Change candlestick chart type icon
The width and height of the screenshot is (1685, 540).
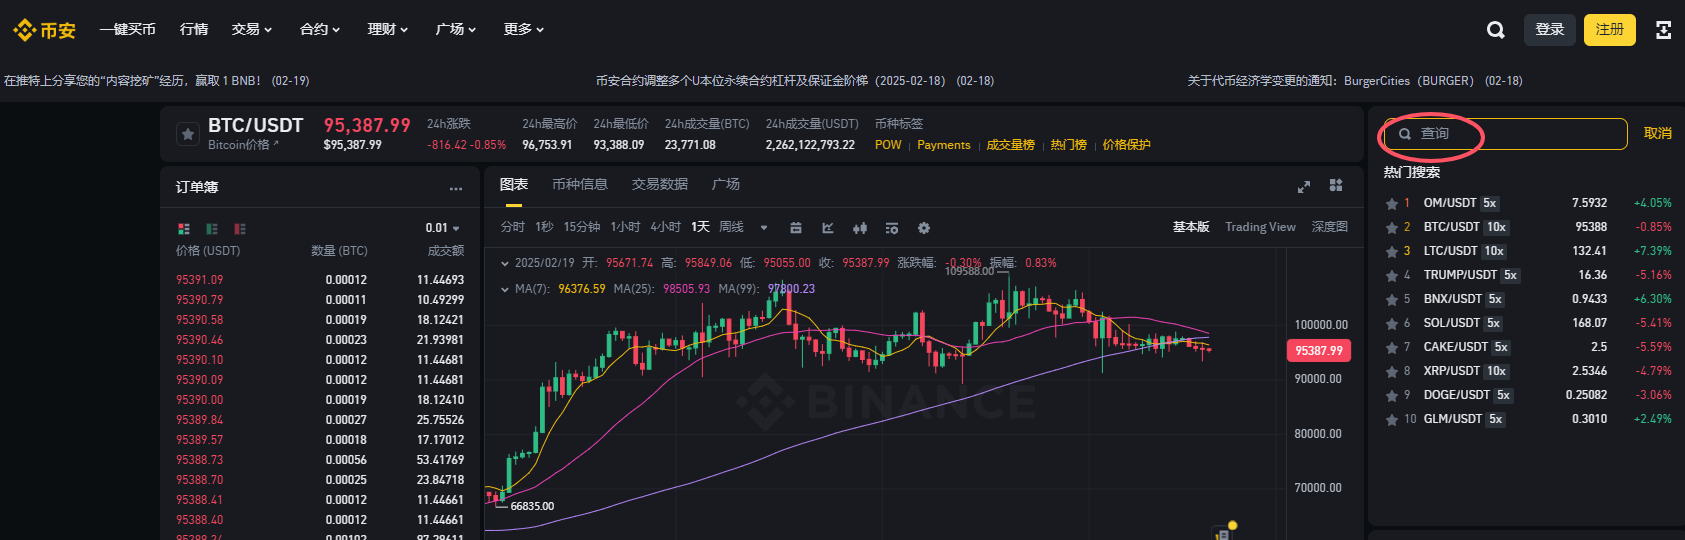pos(860,228)
